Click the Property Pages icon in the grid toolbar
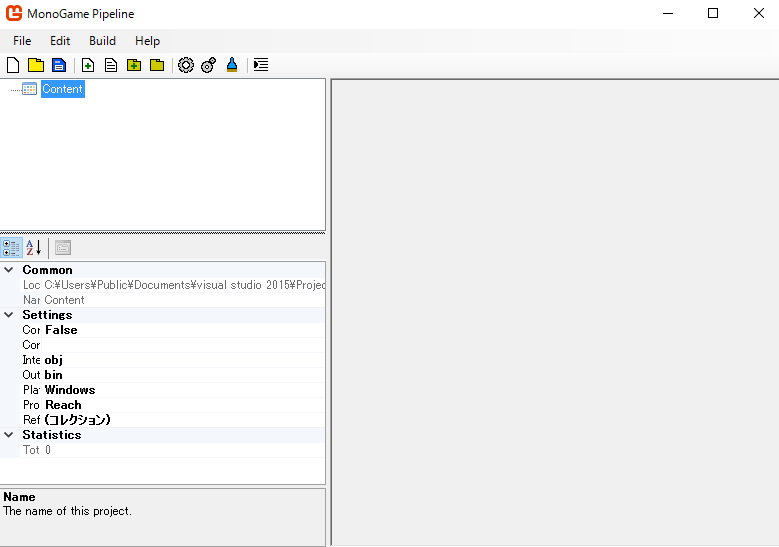This screenshot has height=547, width=779. pyautogui.click(x=63, y=247)
